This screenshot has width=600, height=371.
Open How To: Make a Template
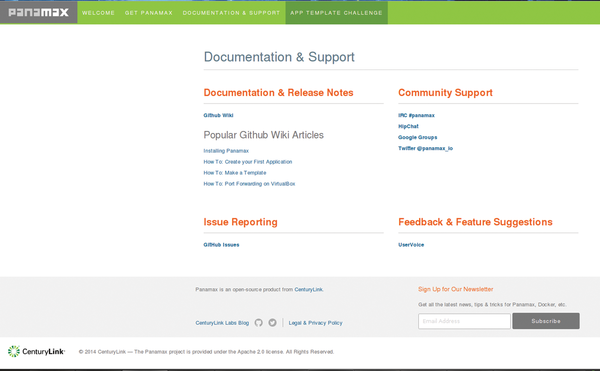235,173
